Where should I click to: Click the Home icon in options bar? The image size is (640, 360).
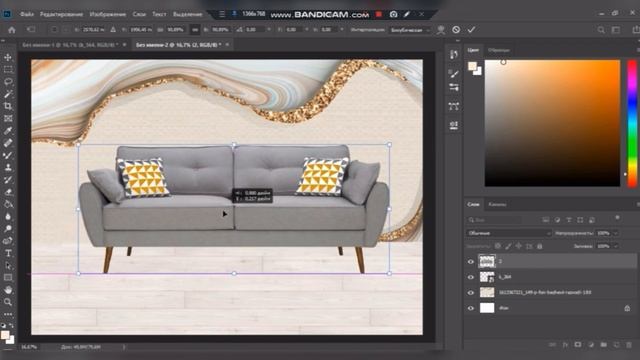(x=12, y=30)
